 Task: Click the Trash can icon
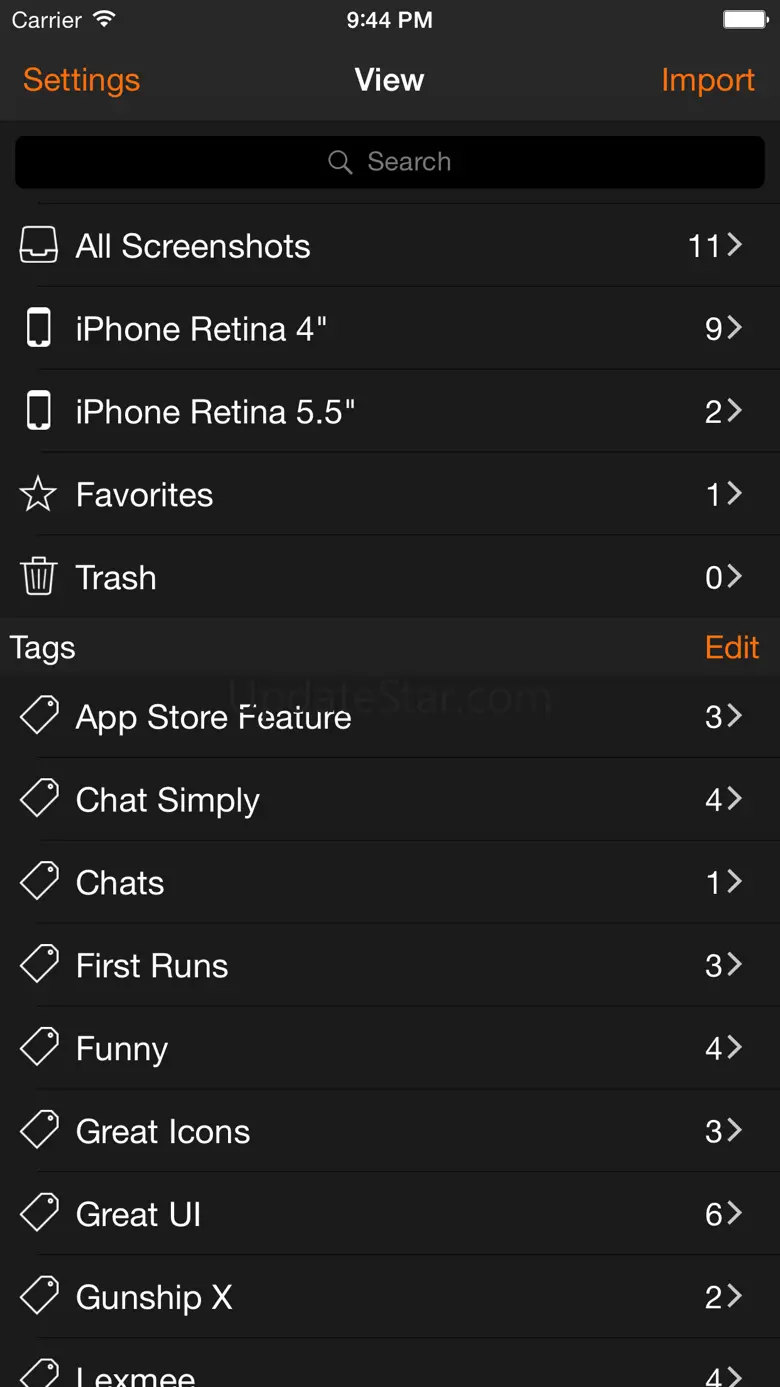click(39, 577)
